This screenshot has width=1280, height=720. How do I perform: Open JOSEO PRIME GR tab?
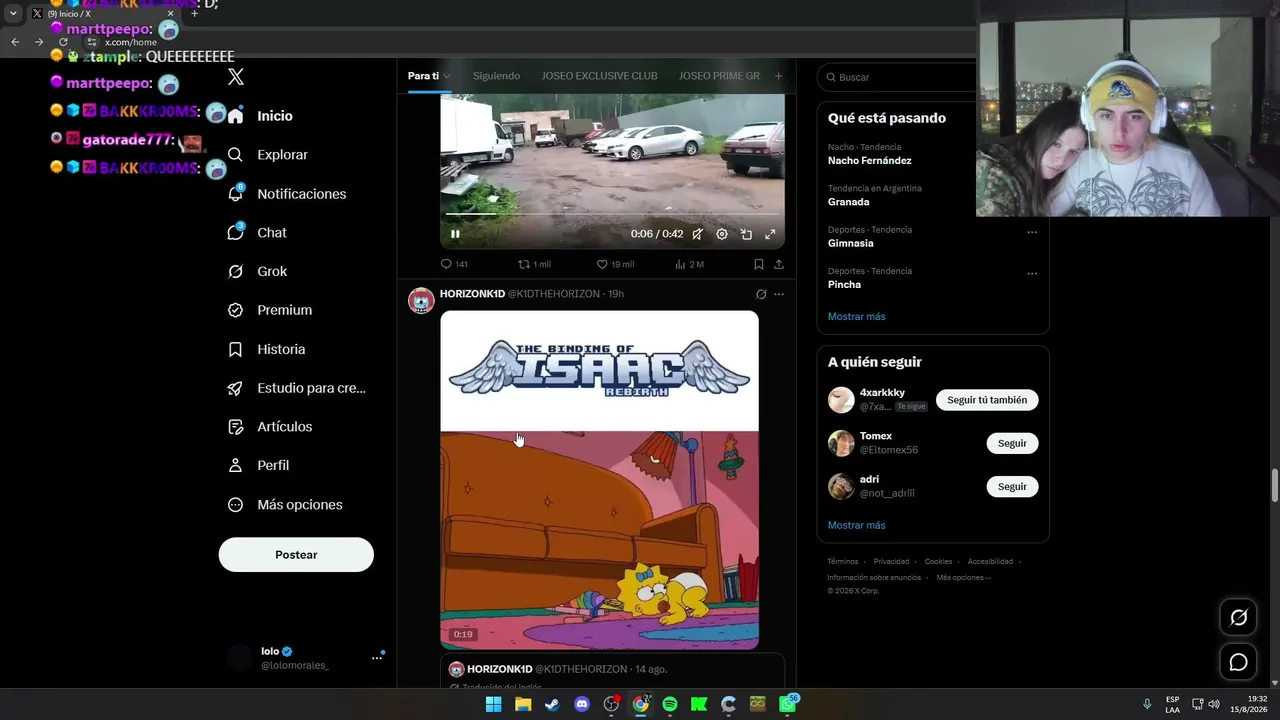tap(719, 76)
